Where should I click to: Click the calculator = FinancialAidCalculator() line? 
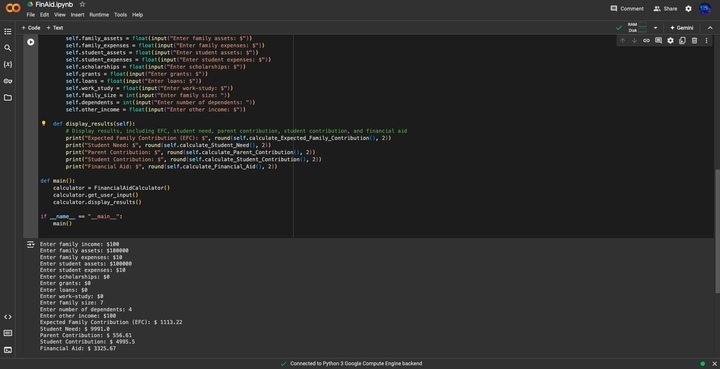pos(111,188)
